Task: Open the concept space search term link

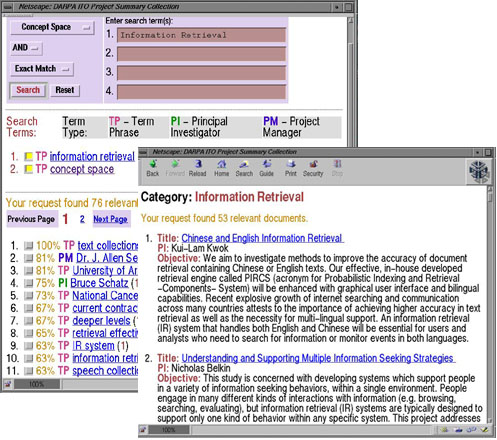Action: [82, 169]
